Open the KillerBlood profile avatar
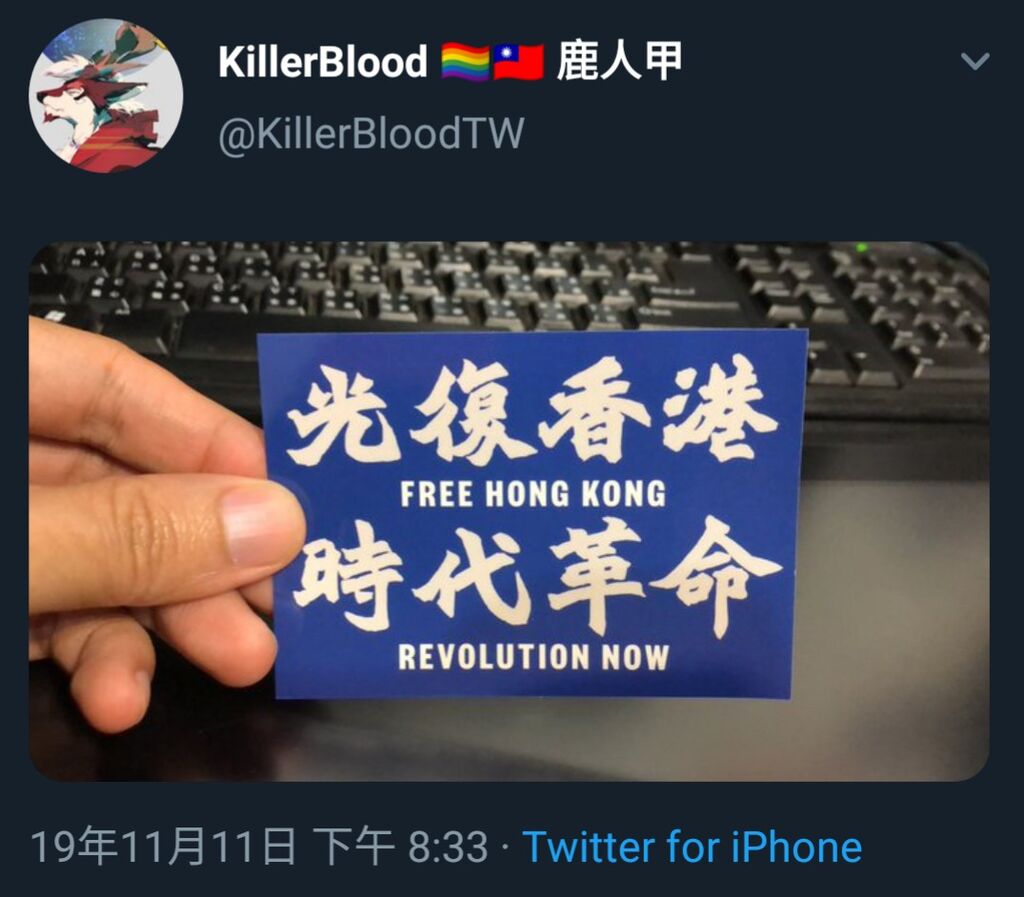The image size is (1024, 897). tap(106, 96)
